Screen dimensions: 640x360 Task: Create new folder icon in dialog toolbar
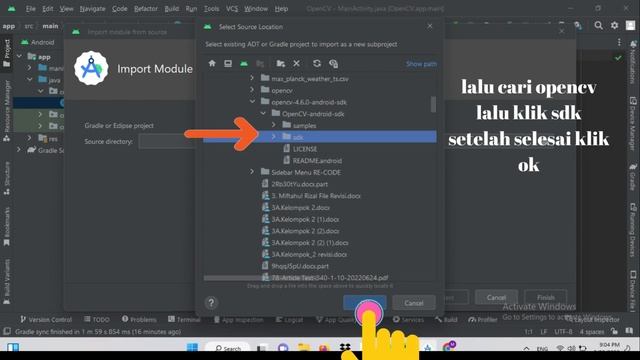(280, 64)
